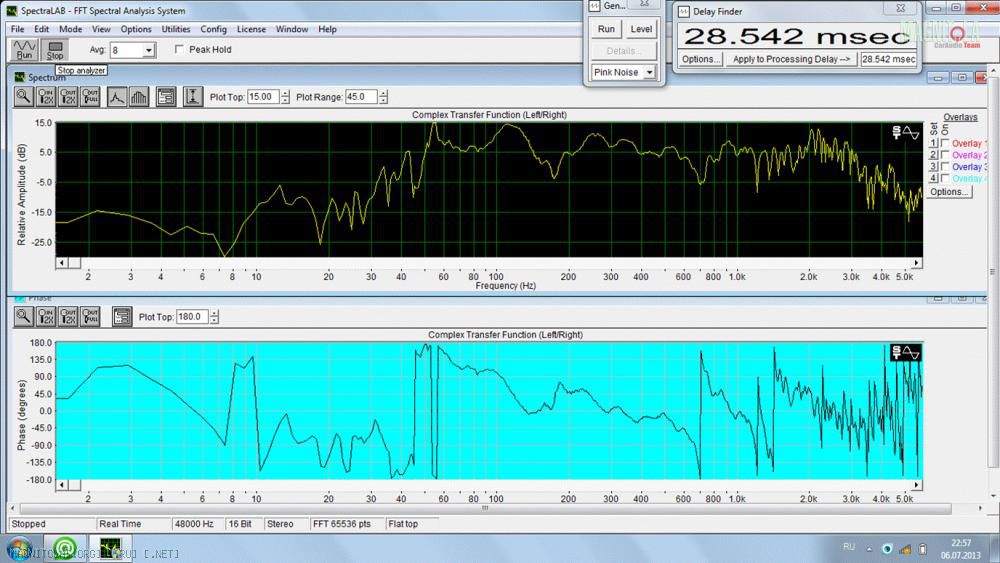Viewport: 1000px width, 563px height.
Task: Open the Utilities menu
Action: point(175,29)
